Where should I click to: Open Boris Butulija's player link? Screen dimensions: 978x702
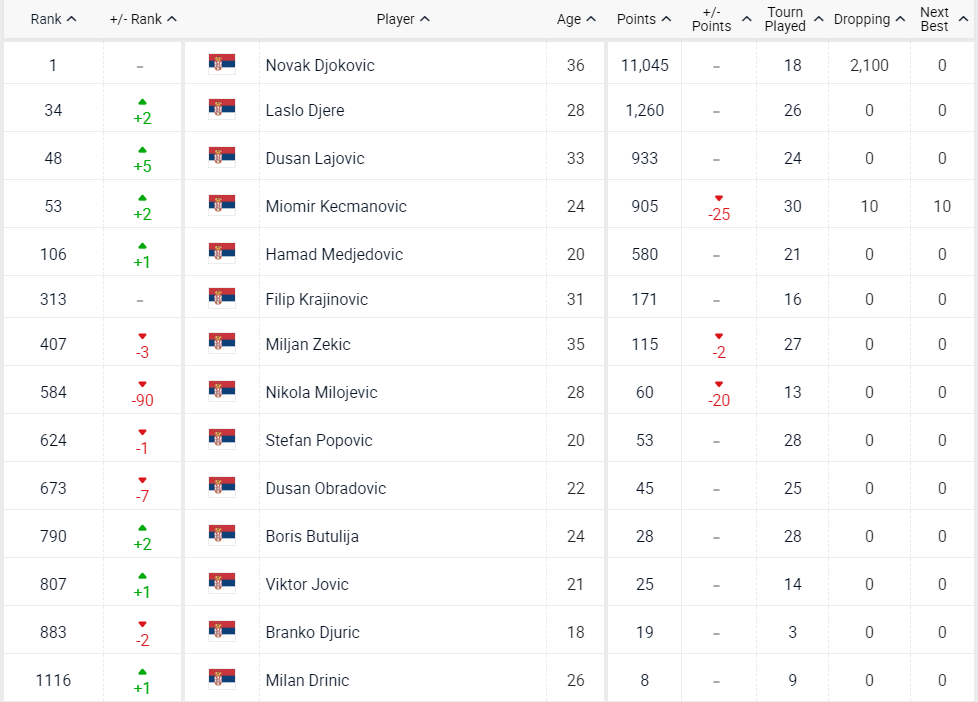coord(312,536)
